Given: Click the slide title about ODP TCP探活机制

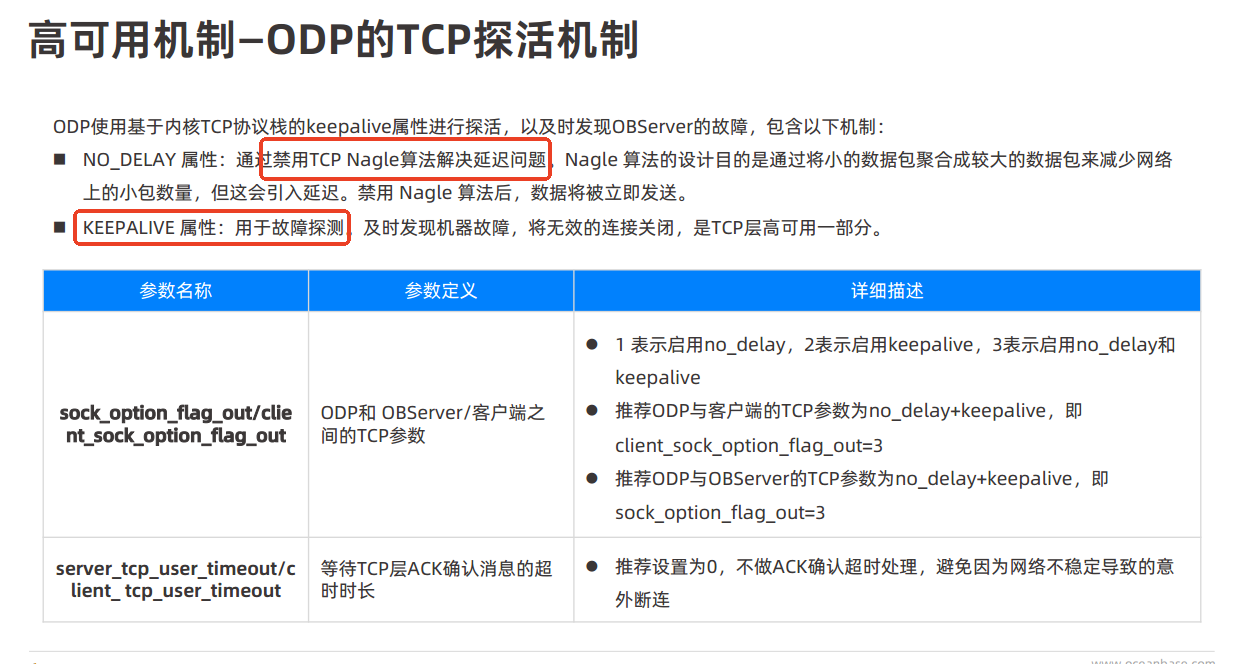Looking at the screenshot, I should [333, 42].
